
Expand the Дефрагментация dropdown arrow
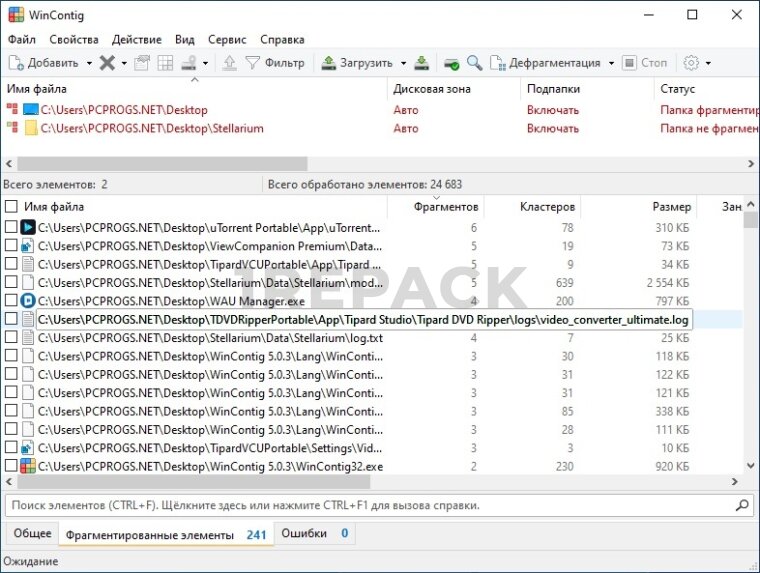point(610,63)
